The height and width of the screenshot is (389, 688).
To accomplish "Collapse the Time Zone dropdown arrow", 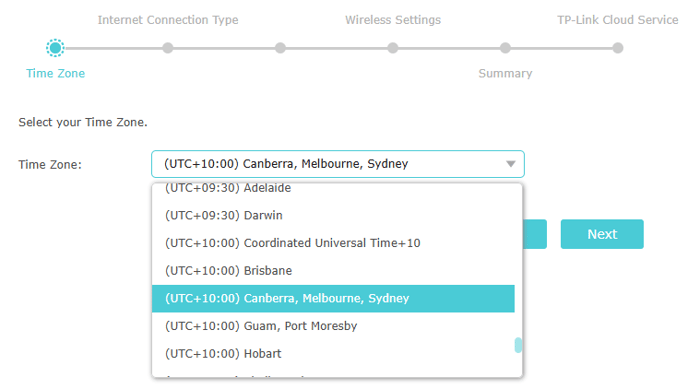I will coord(510,164).
